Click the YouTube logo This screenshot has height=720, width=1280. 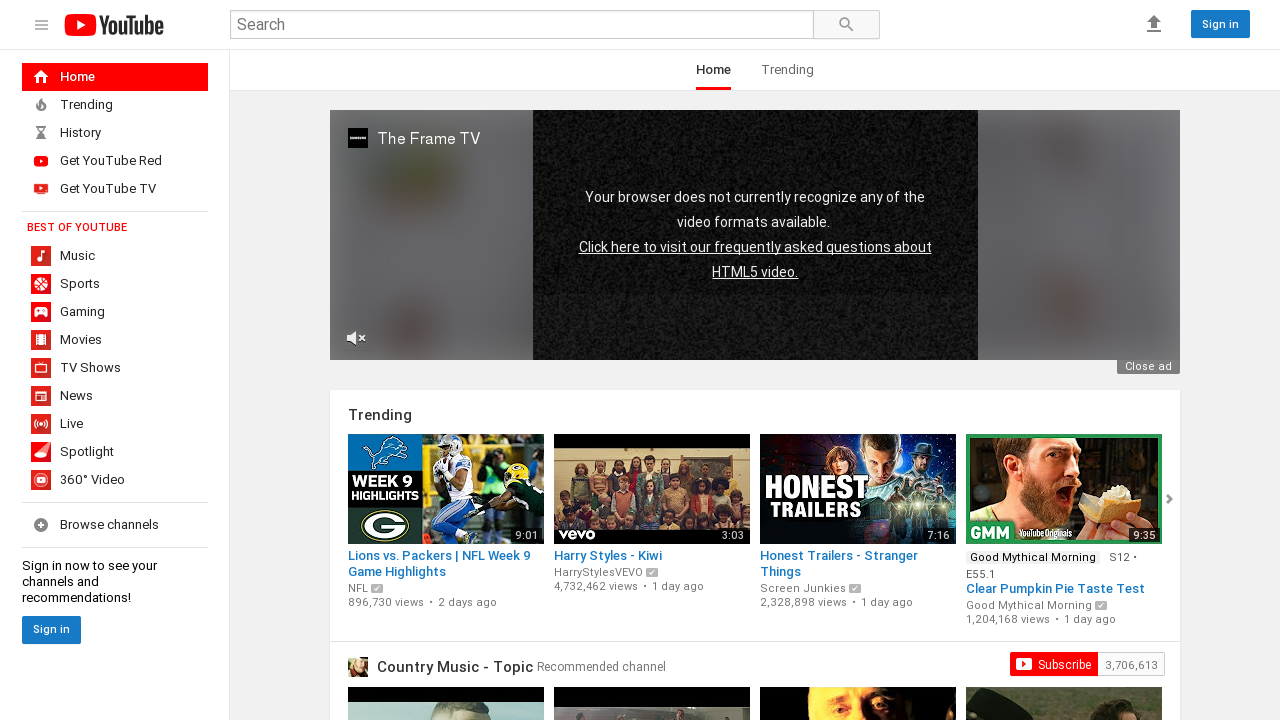click(114, 25)
